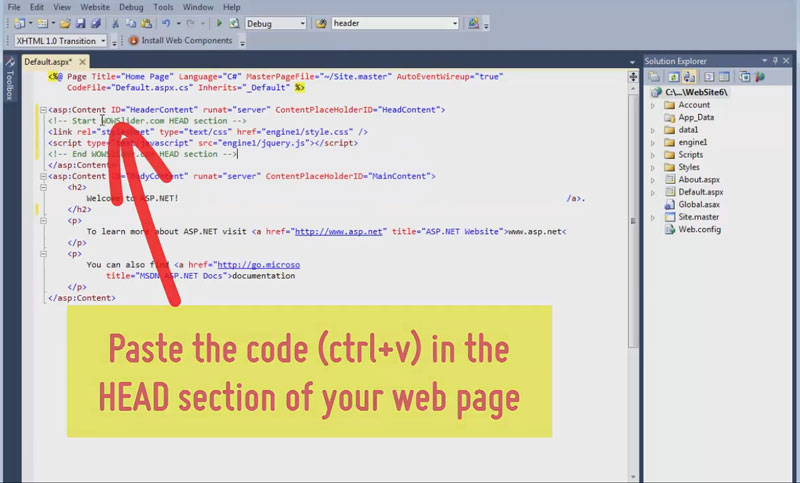Expand the engine1 folder

point(653,143)
